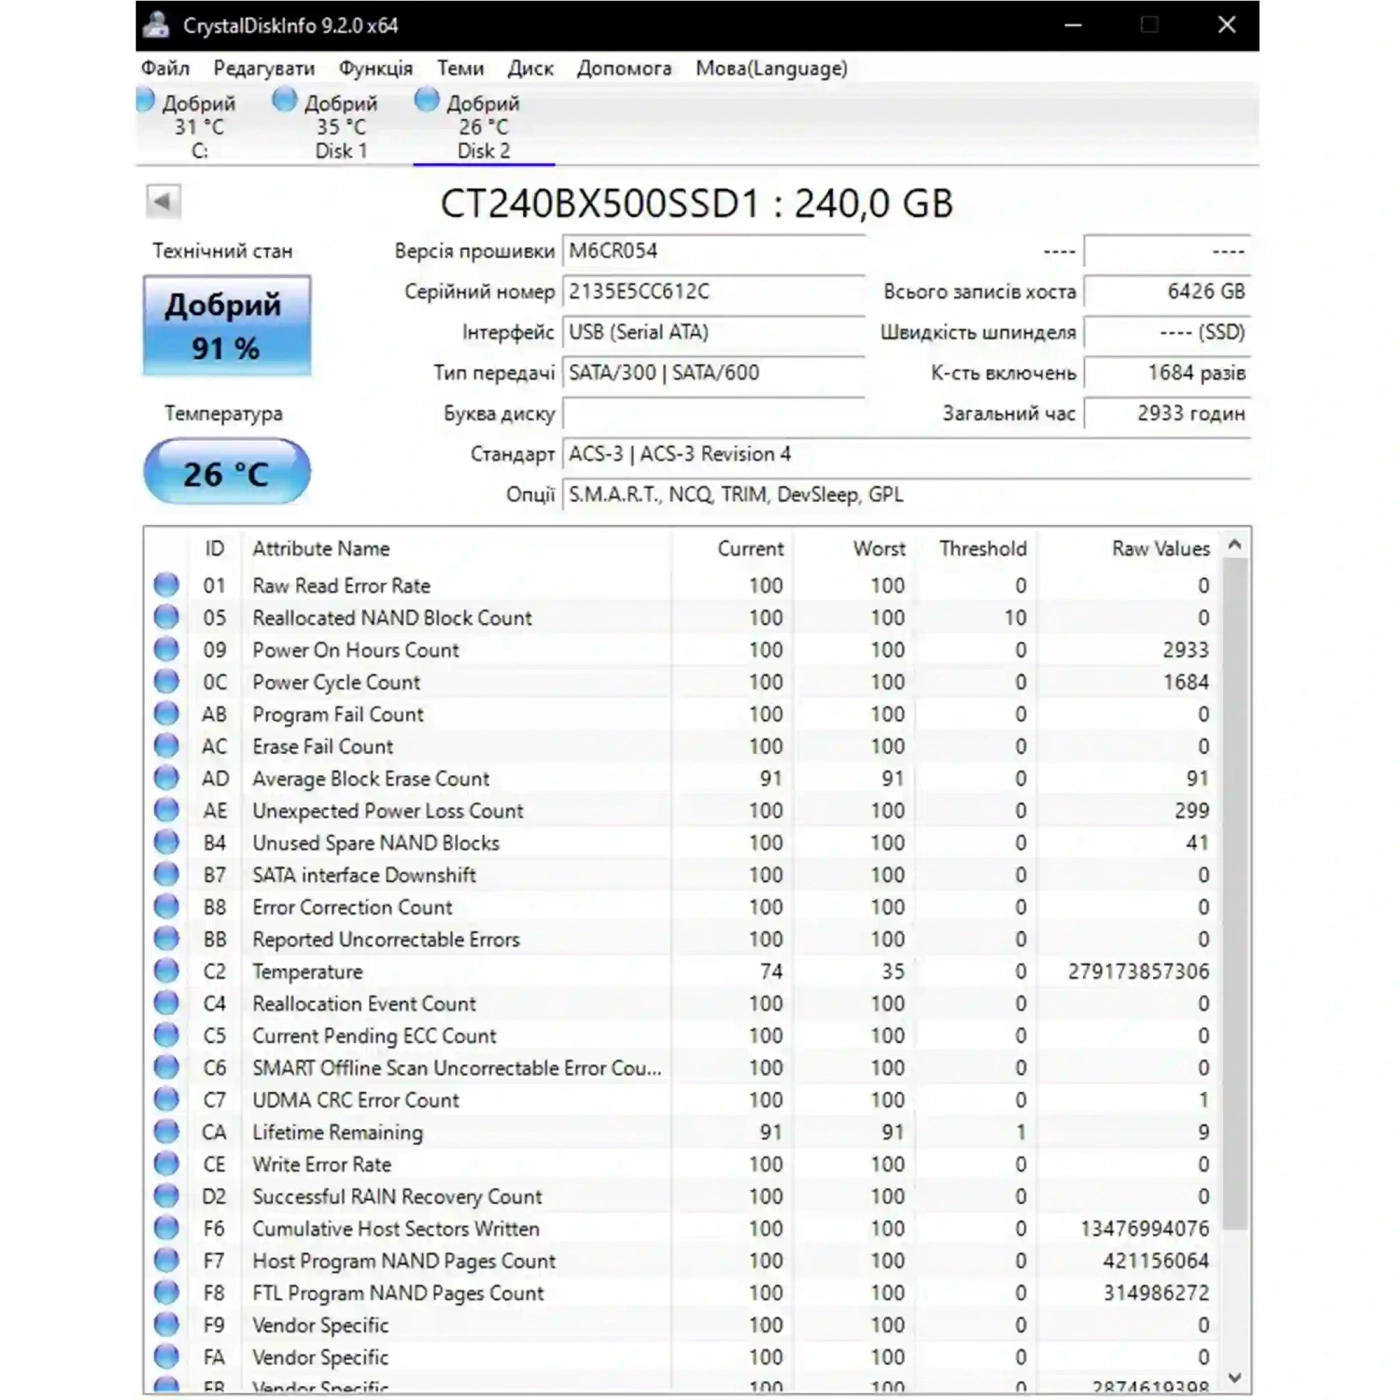Click status icon of Erase Fail Count
Screen dimensions: 1400x1400
click(166, 746)
